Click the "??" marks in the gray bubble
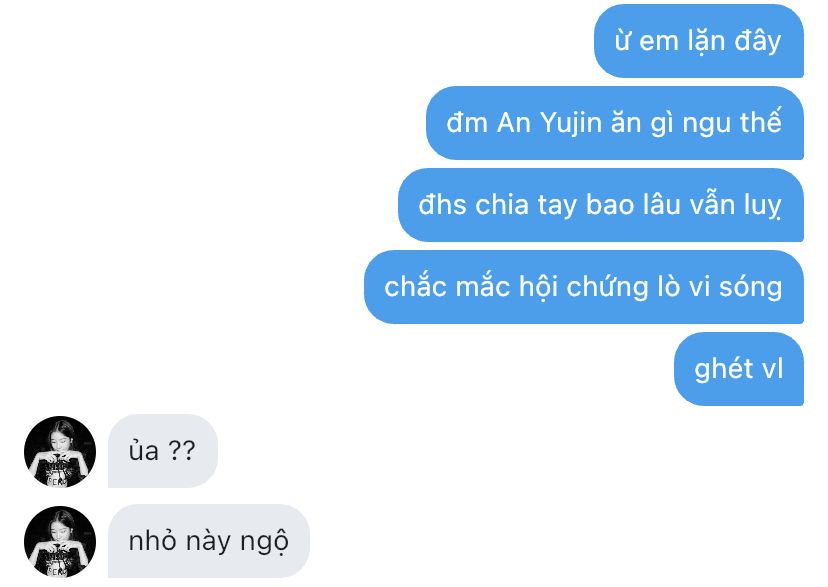The height and width of the screenshot is (587, 828). 182,450
